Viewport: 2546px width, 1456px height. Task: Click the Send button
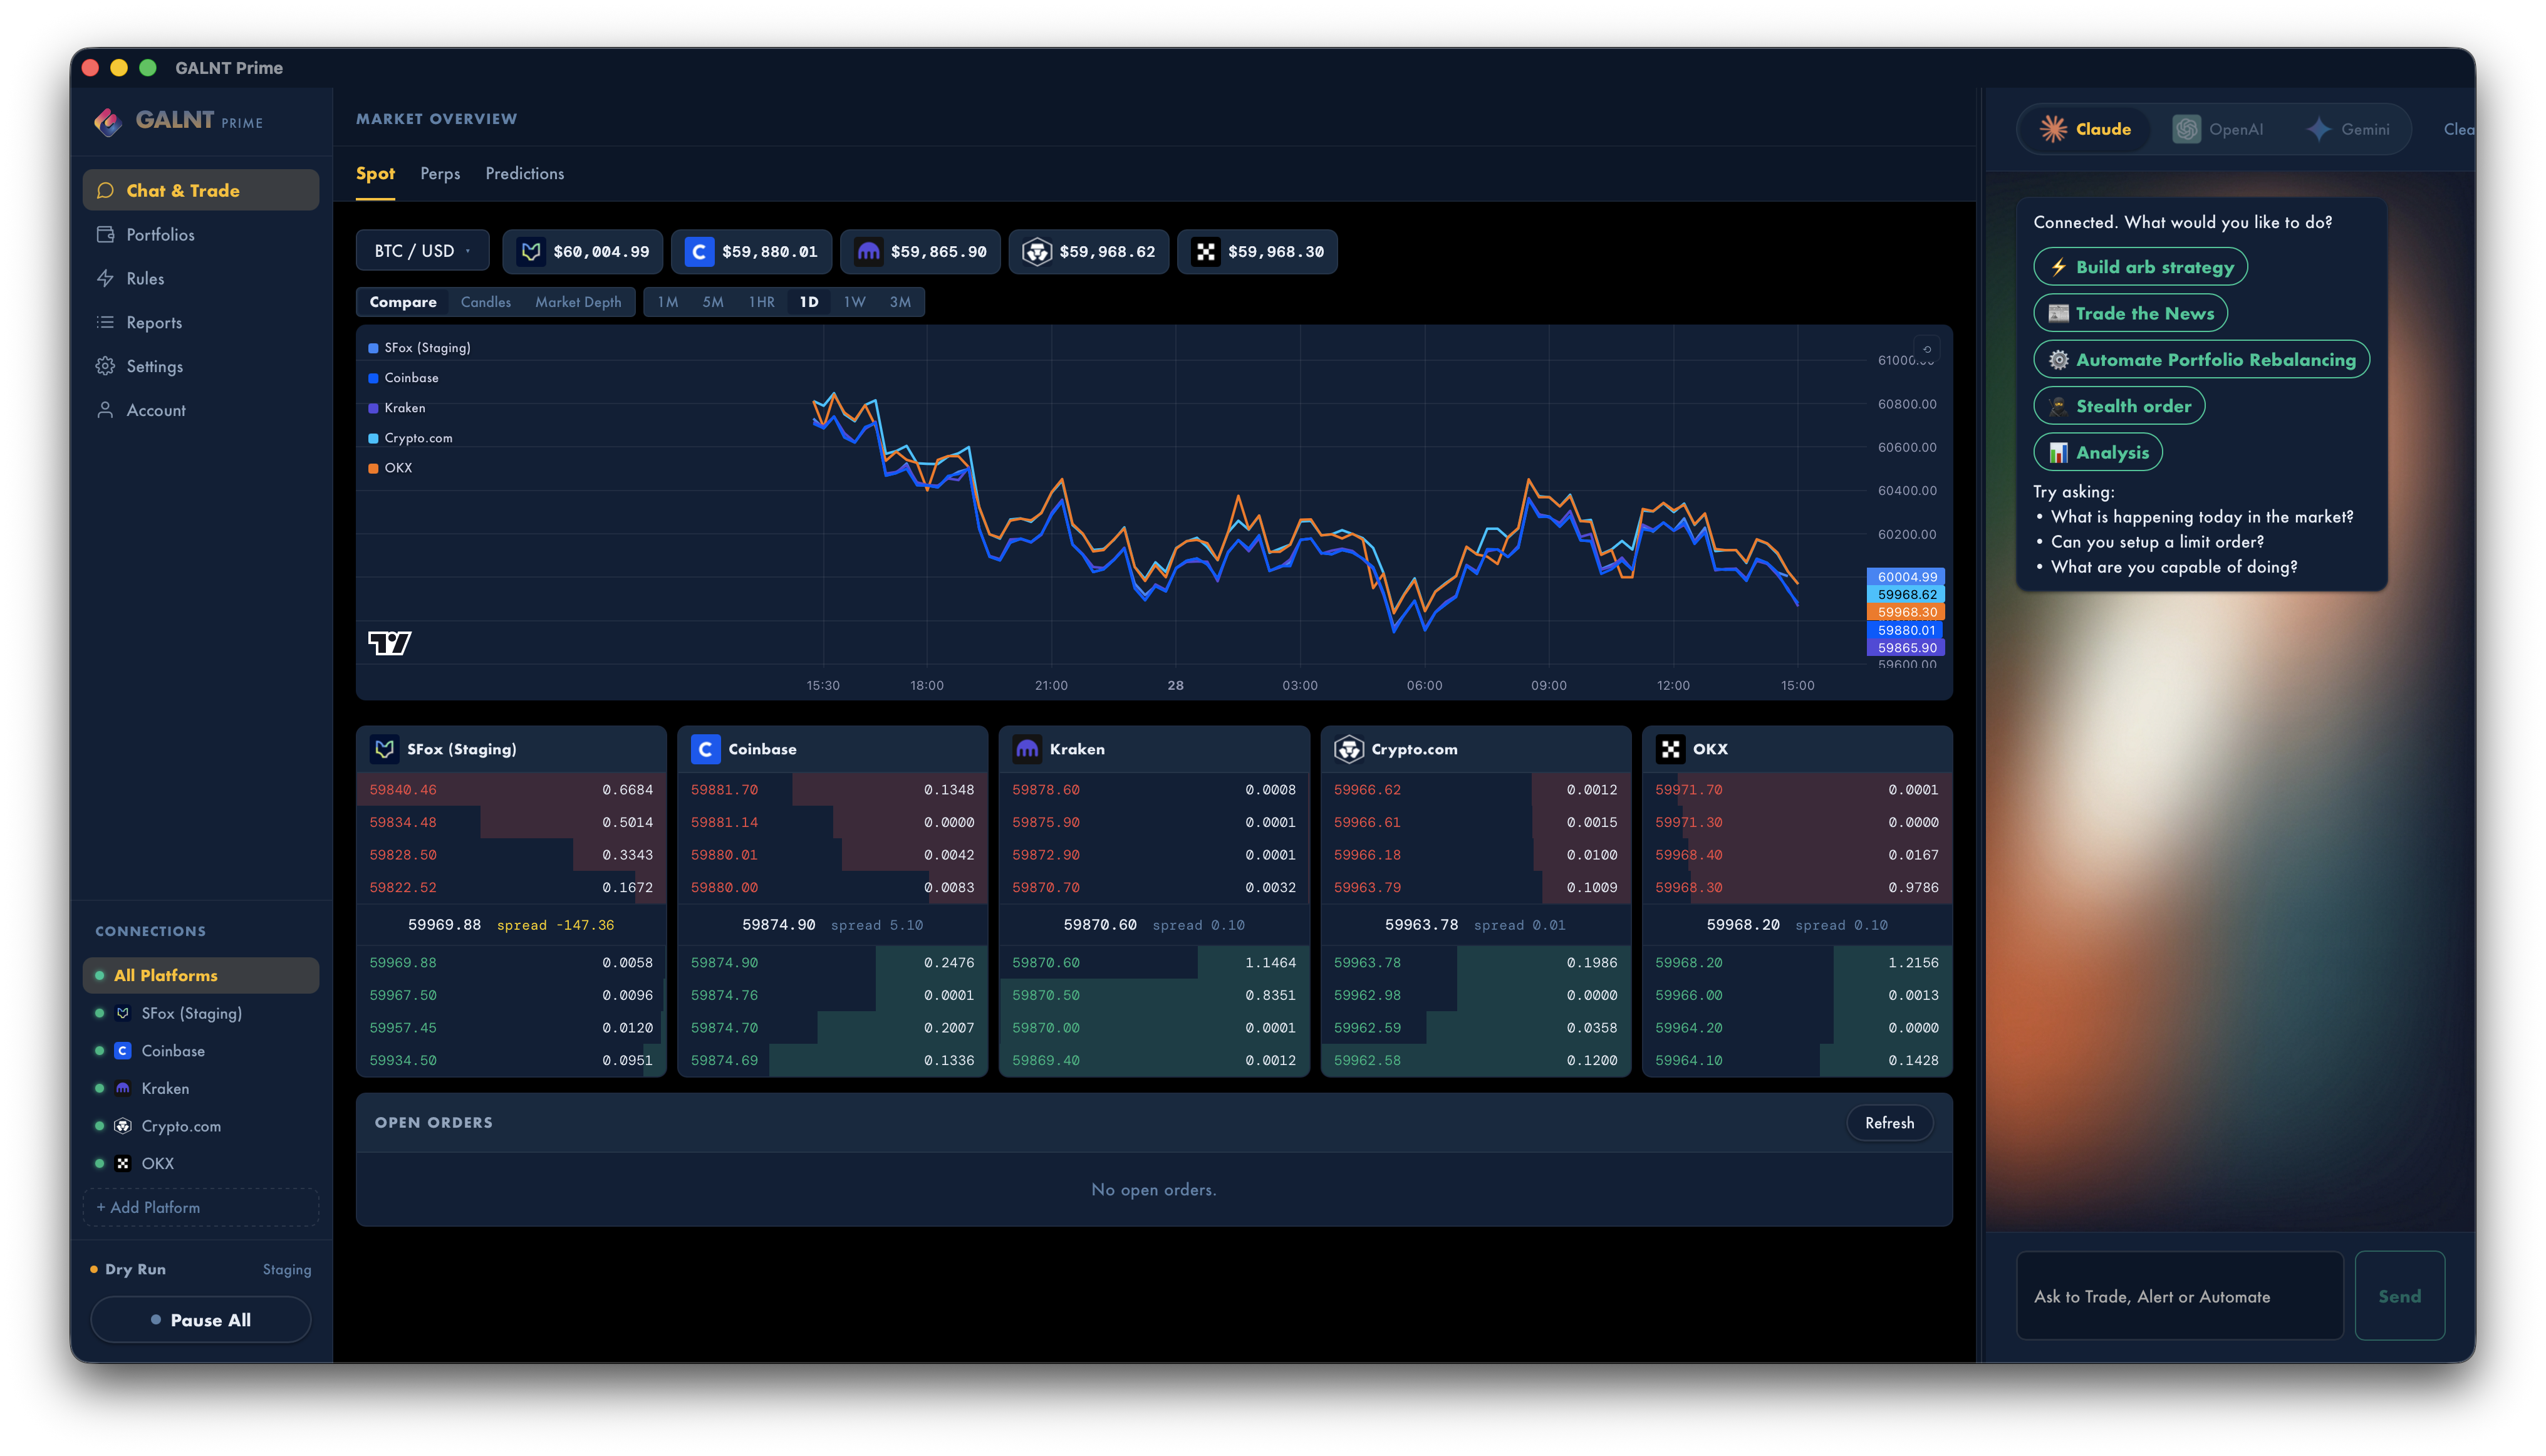pyautogui.click(x=2399, y=1296)
